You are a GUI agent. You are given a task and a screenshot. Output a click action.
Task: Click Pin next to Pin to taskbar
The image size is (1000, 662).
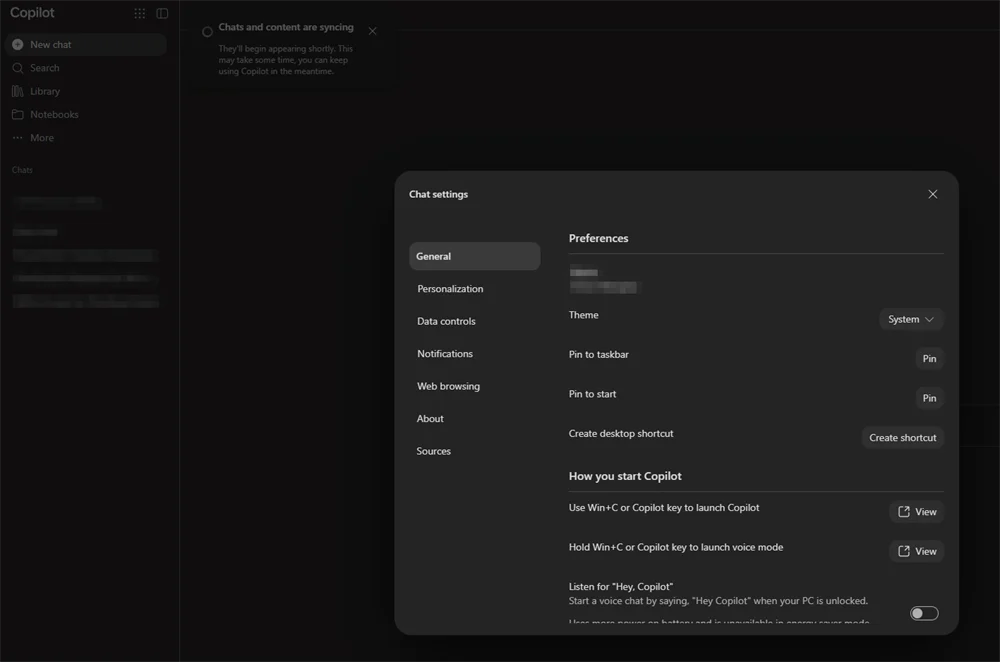tap(929, 358)
